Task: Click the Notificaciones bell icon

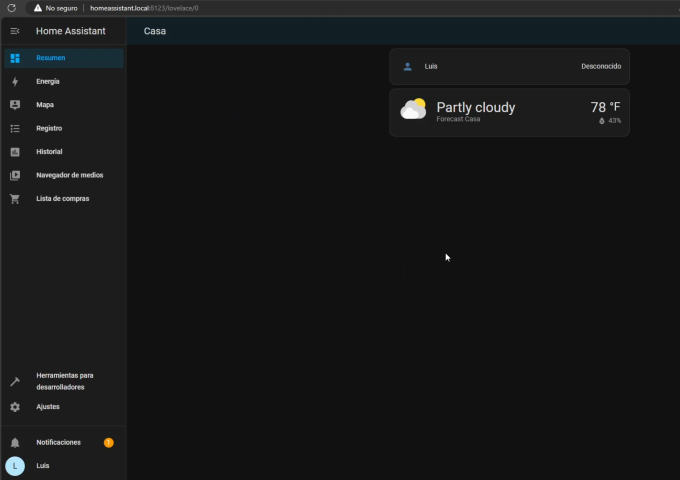Action: pos(15,442)
